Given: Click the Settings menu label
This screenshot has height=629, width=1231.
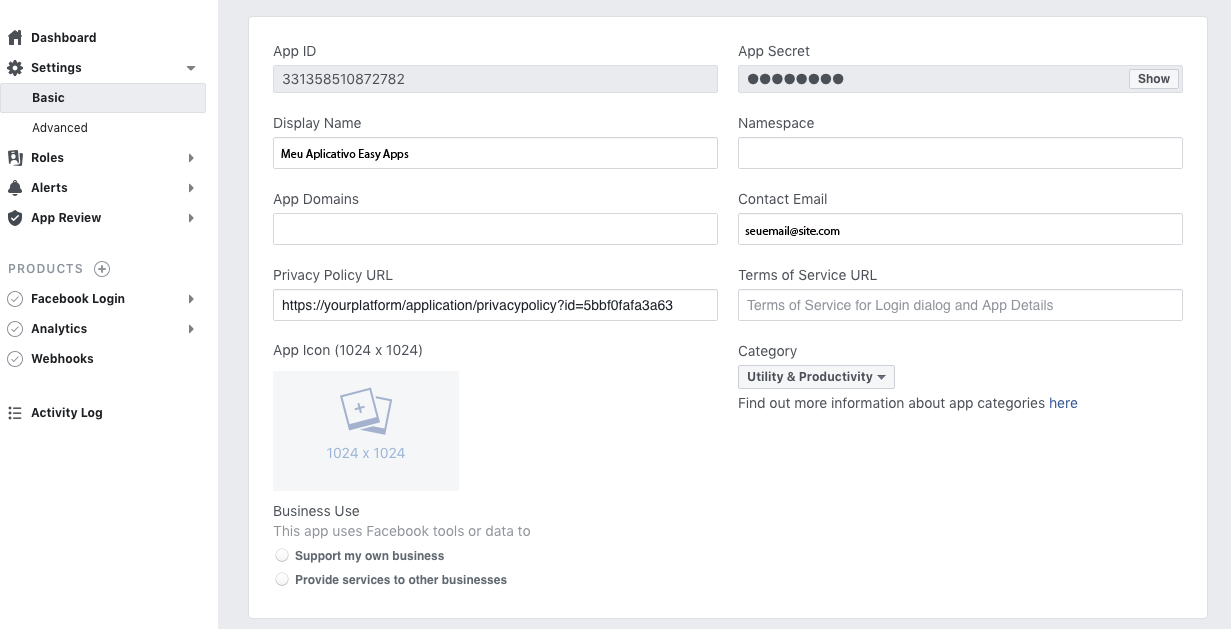Looking at the screenshot, I should pos(56,68).
